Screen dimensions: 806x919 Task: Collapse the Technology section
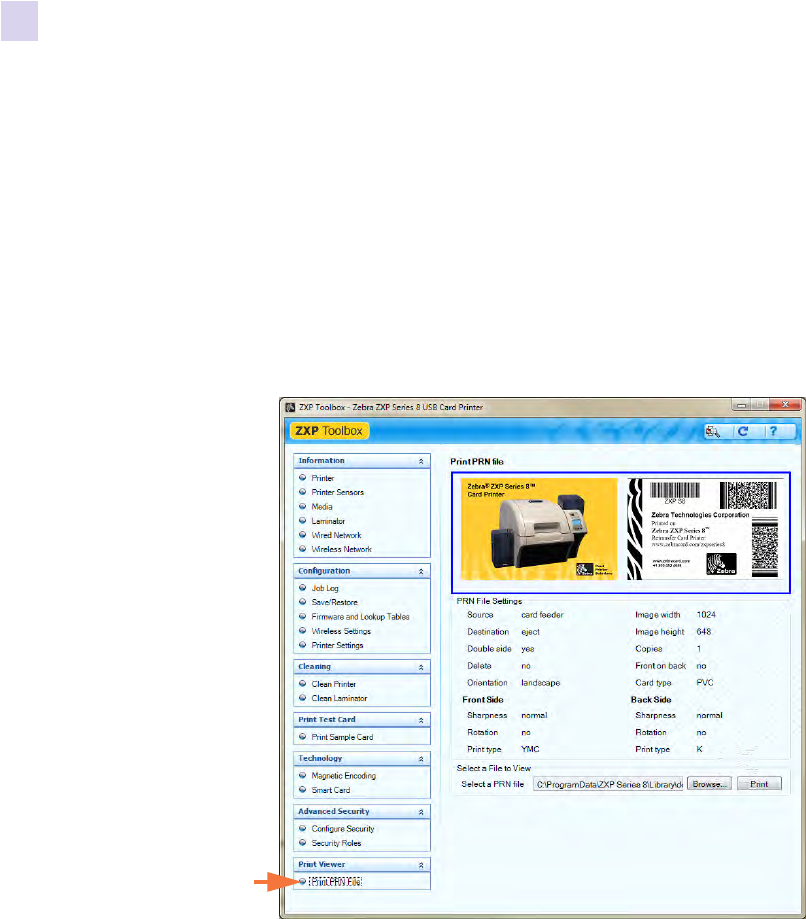click(421, 759)
